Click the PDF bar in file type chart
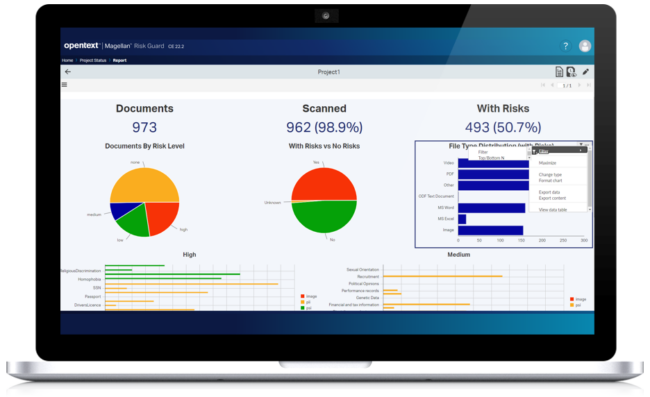 click(x=493, y=174)
